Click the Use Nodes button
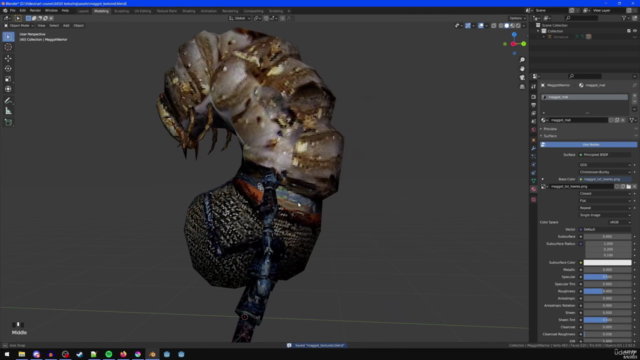This screenshot has height=360, width=640. (x=589, y=145)
